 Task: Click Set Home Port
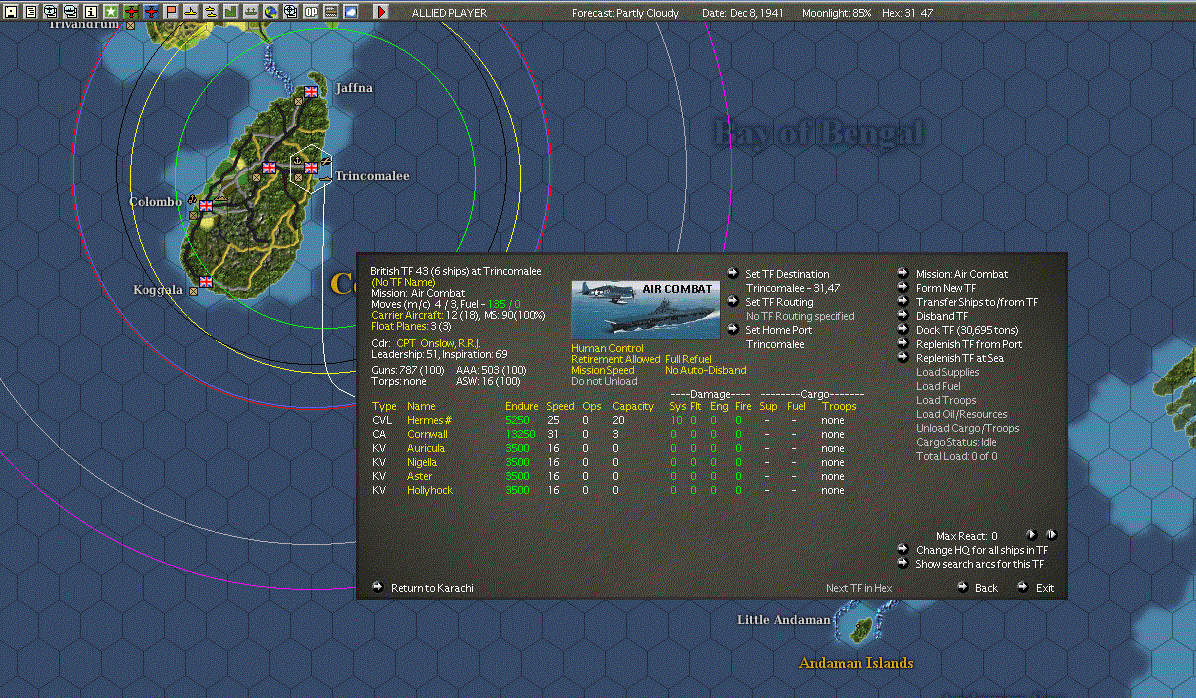778,330
